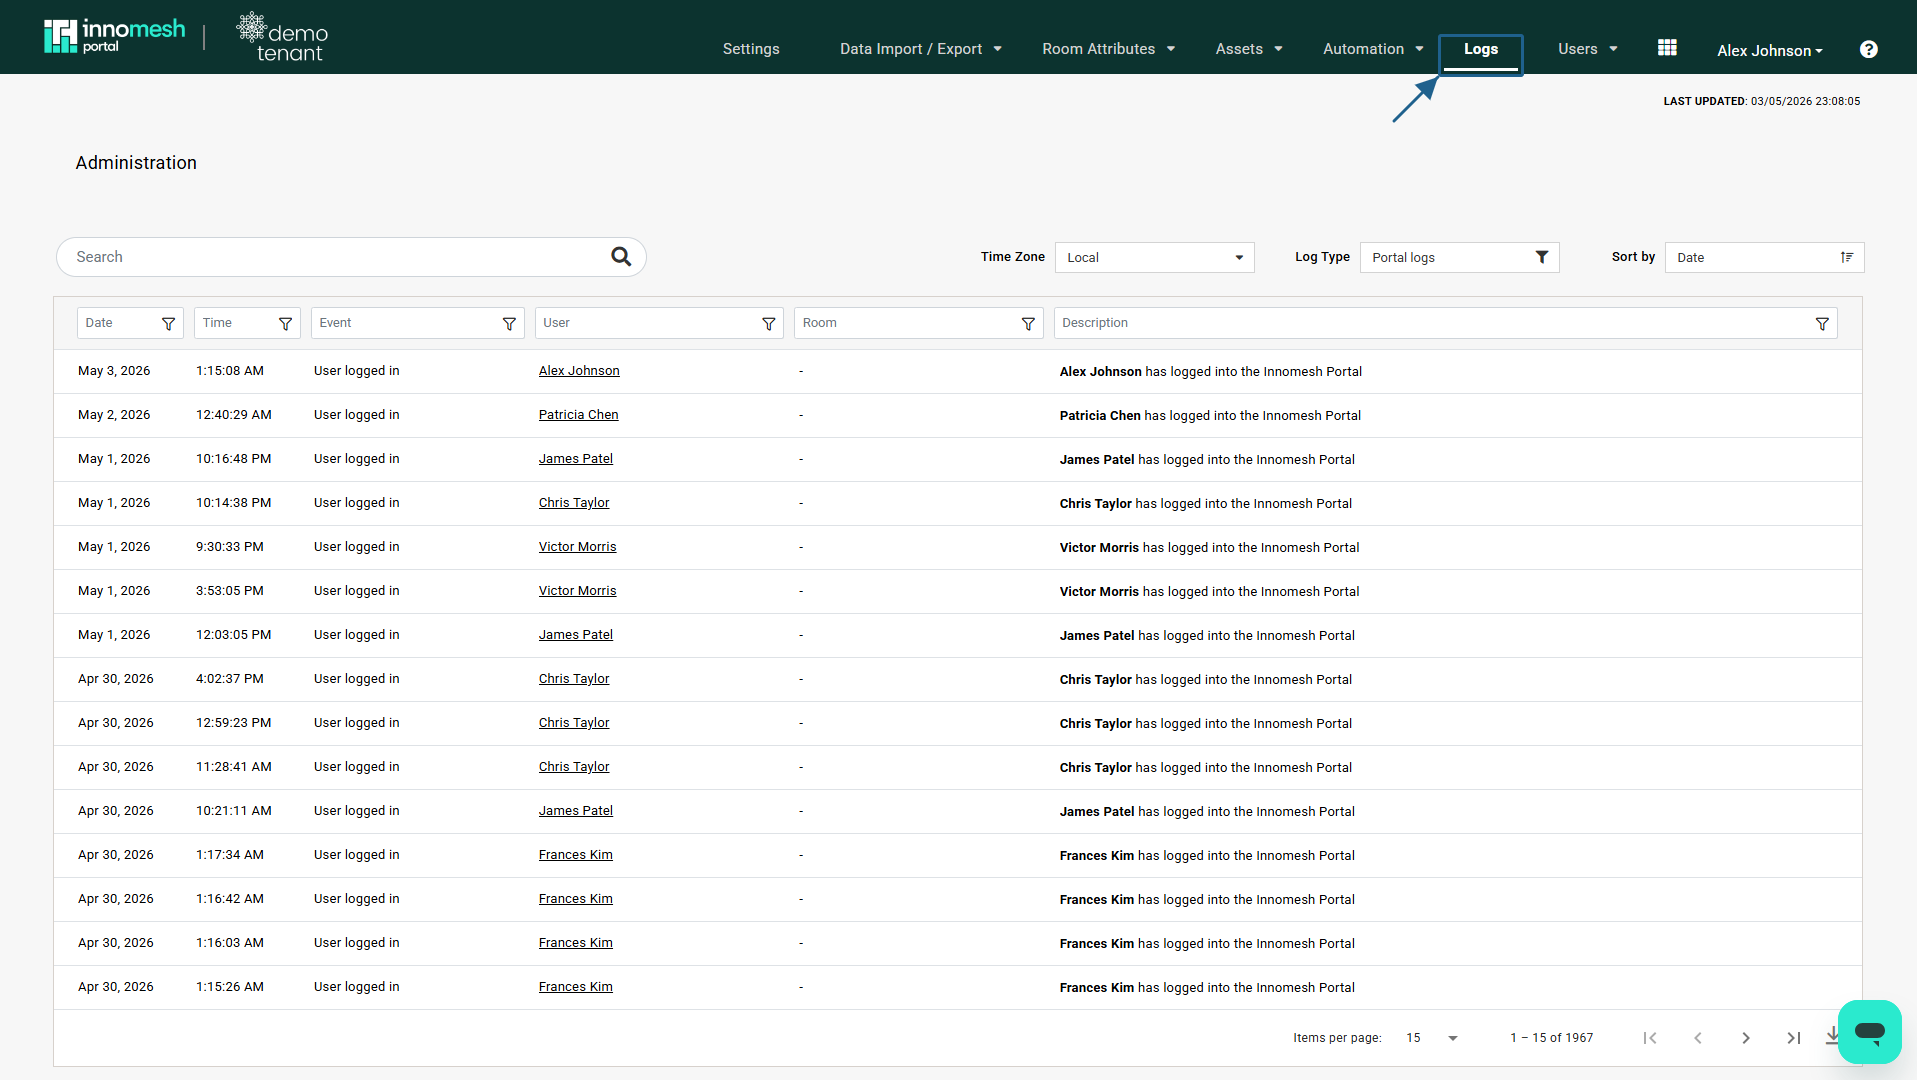This screenshot has height=1080, width=1917.
Task: Click the Time filter field
Action: 247,323
